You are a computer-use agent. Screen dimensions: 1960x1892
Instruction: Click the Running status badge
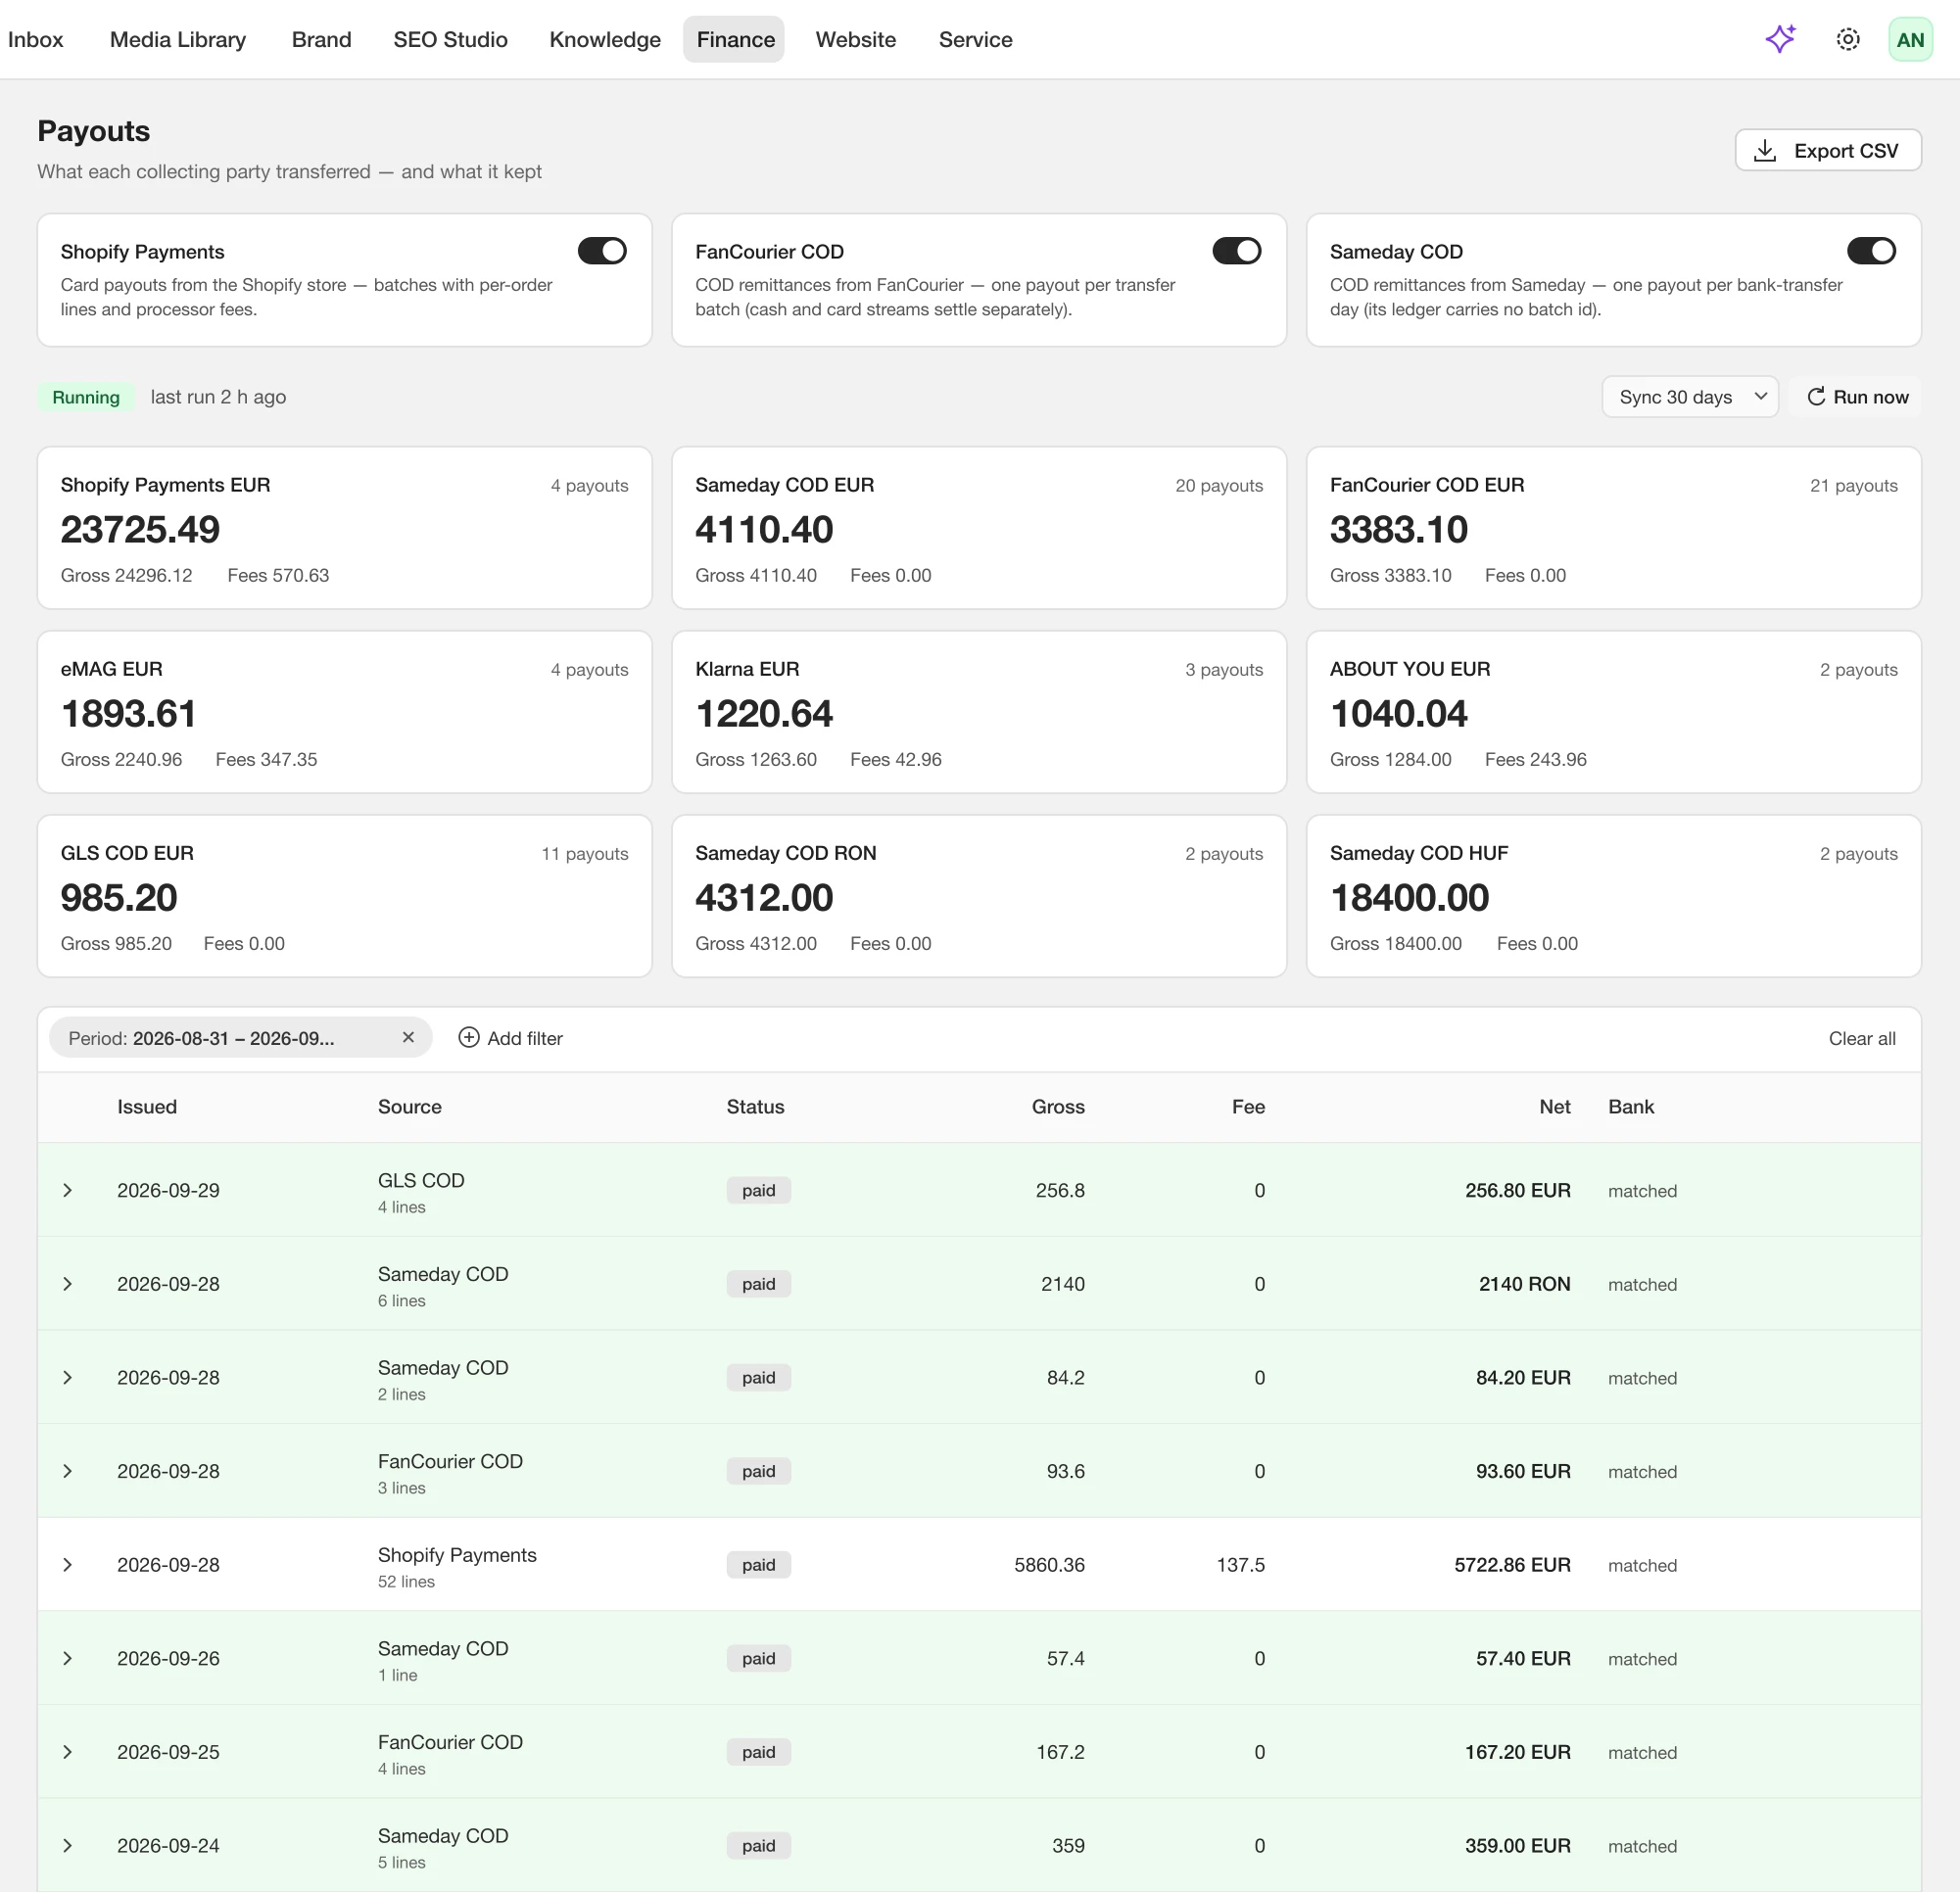[x=86, y=397]
